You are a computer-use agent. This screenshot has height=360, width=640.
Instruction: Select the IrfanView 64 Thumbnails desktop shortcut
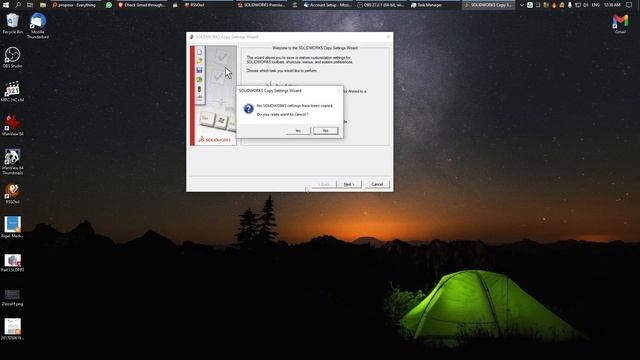pos(12,162)
